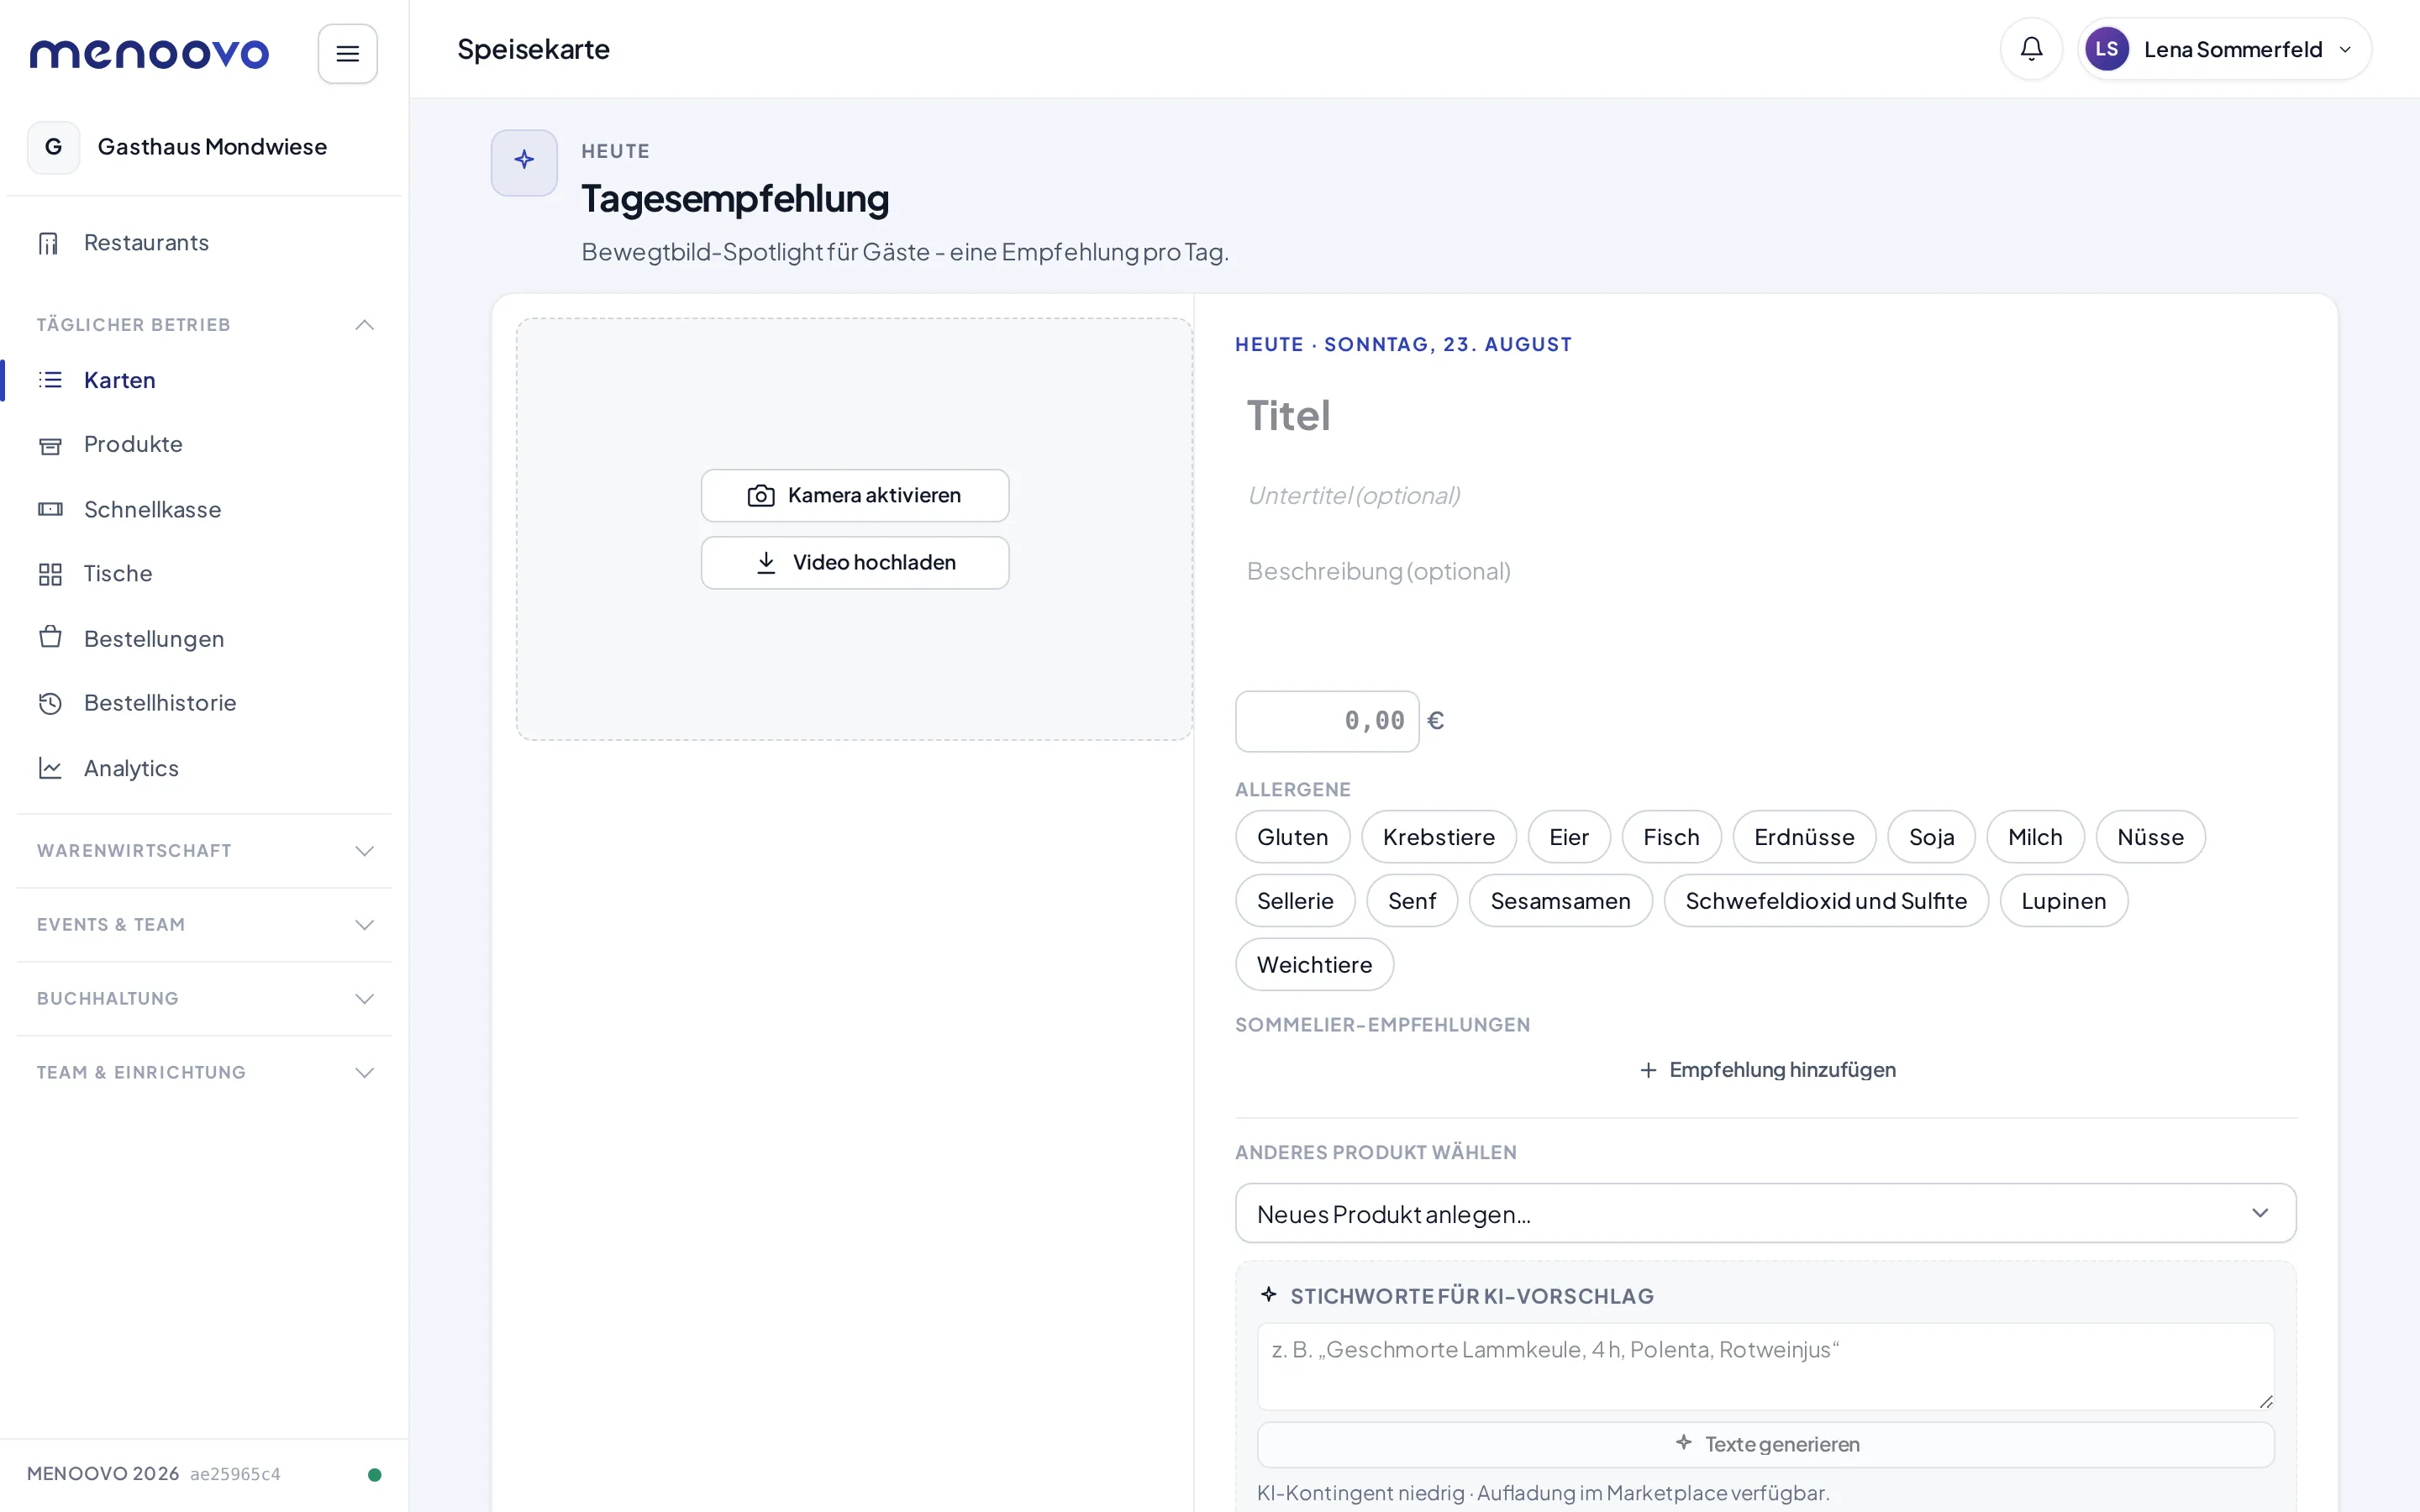Image resolution: width=2420 pixels, height=1512 pixels.
Task: Toggle the Gluten allergen chip
Action: click(x=1292, y=837)
